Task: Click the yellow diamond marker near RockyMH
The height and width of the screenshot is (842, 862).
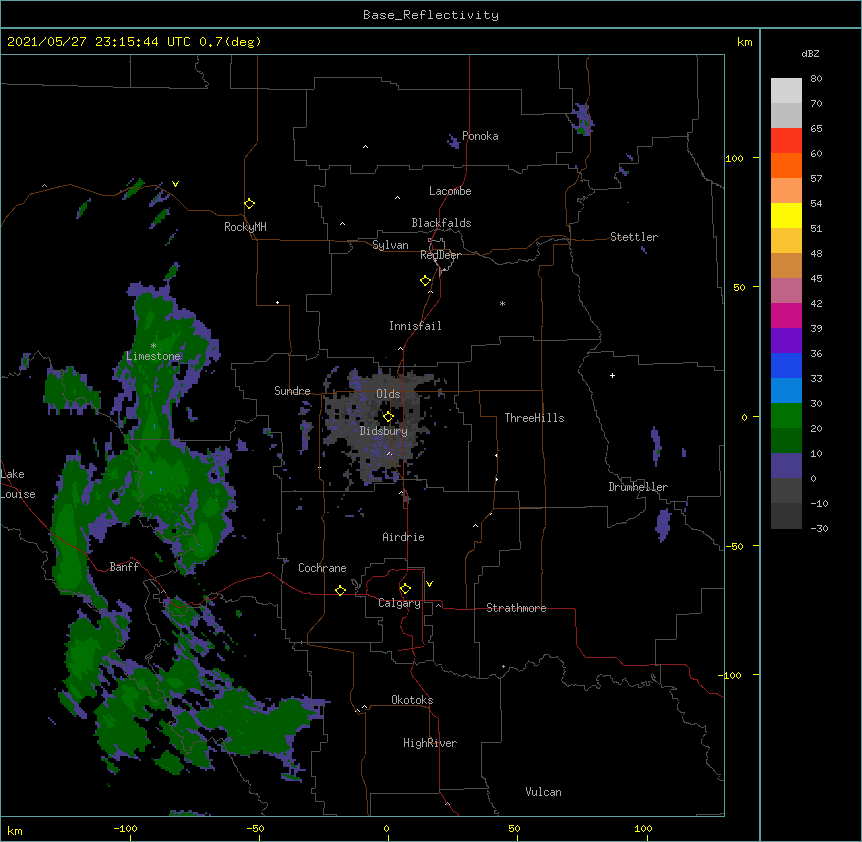Action: pyautogui.click(x=249, y=204)
